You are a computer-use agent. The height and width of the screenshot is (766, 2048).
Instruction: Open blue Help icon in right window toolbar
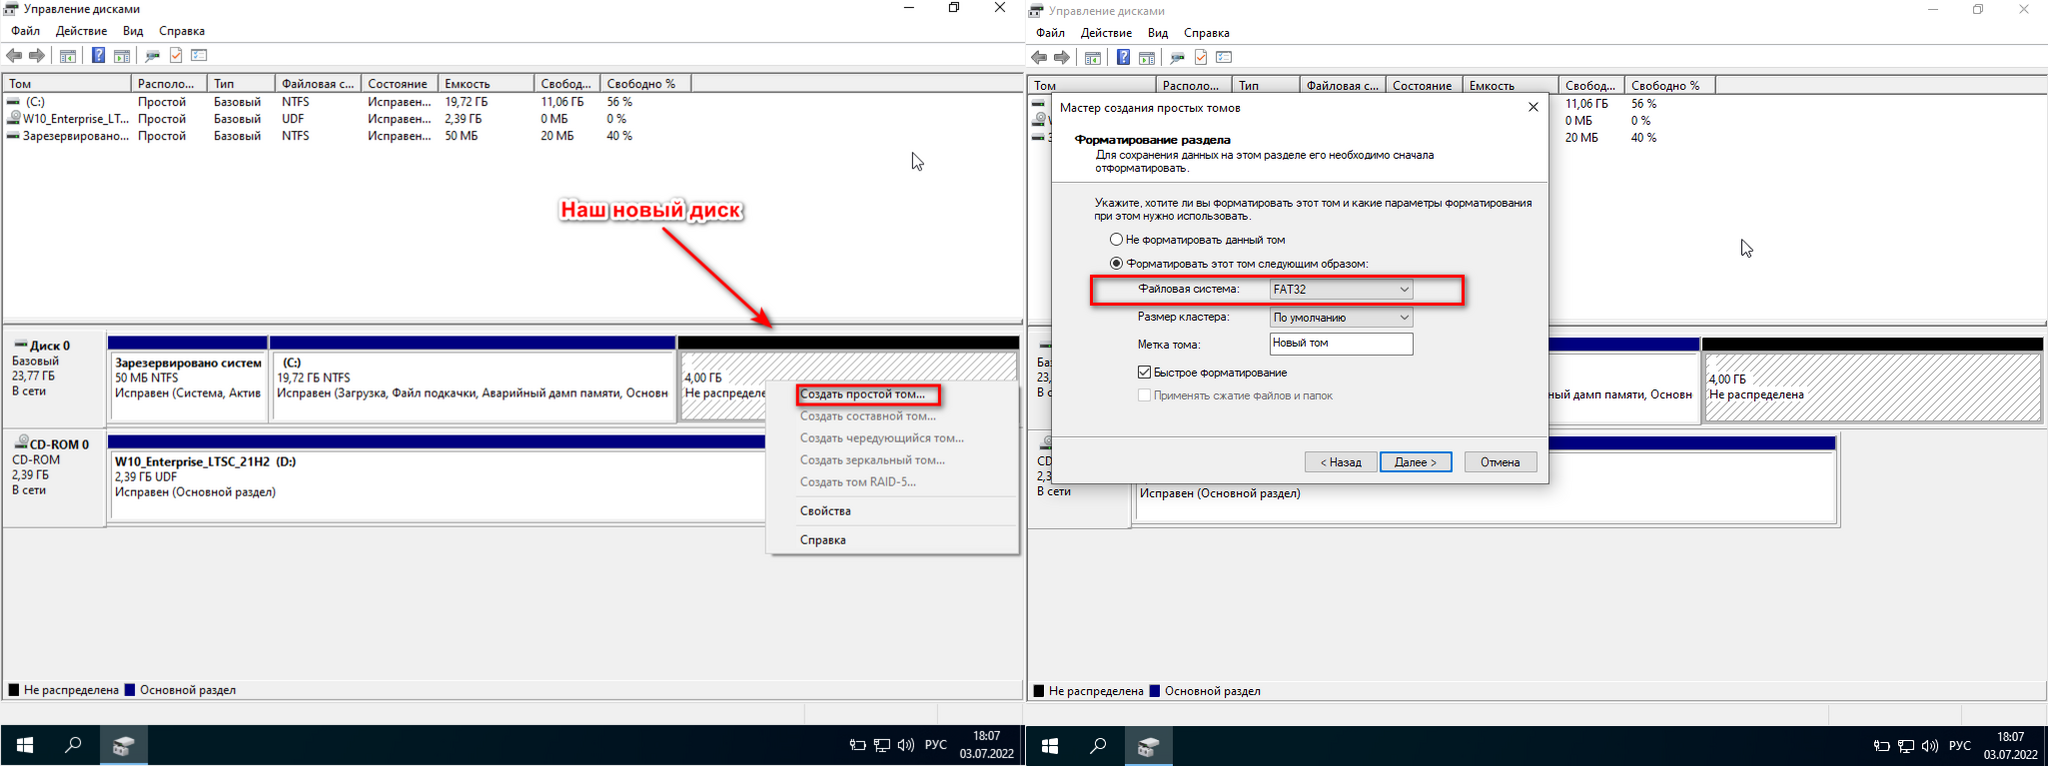(1123, 58)
